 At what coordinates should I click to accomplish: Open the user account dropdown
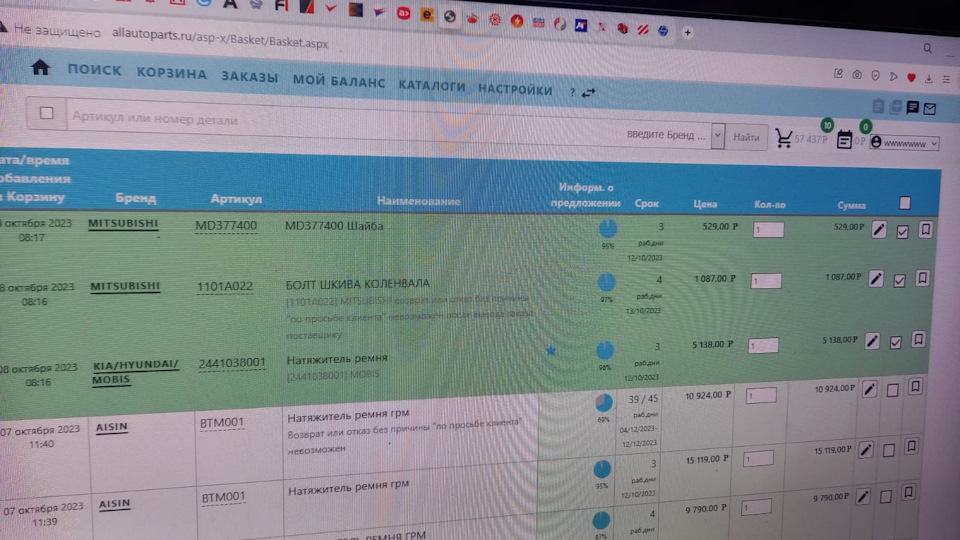tap(904, 143)
